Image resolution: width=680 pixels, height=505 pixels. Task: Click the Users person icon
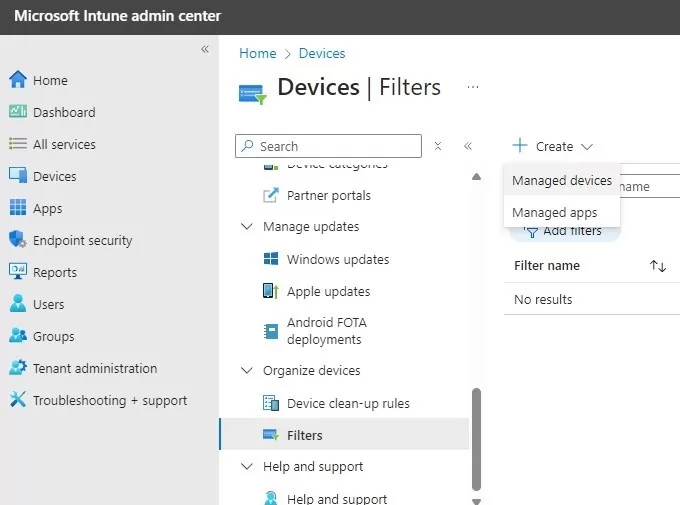[18, 303]
